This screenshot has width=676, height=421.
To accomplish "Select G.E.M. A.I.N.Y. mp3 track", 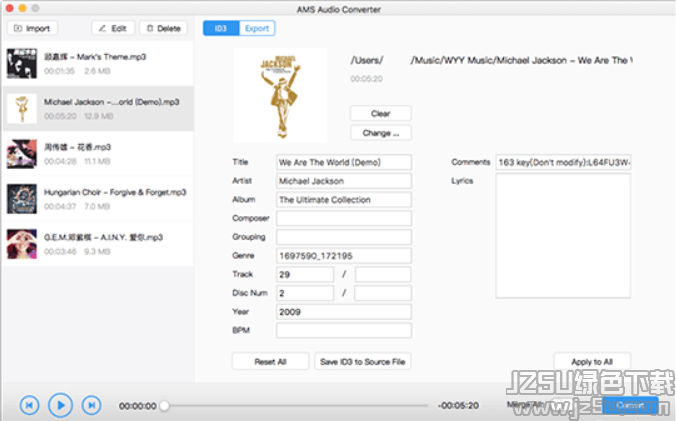I will click(98, 244).
